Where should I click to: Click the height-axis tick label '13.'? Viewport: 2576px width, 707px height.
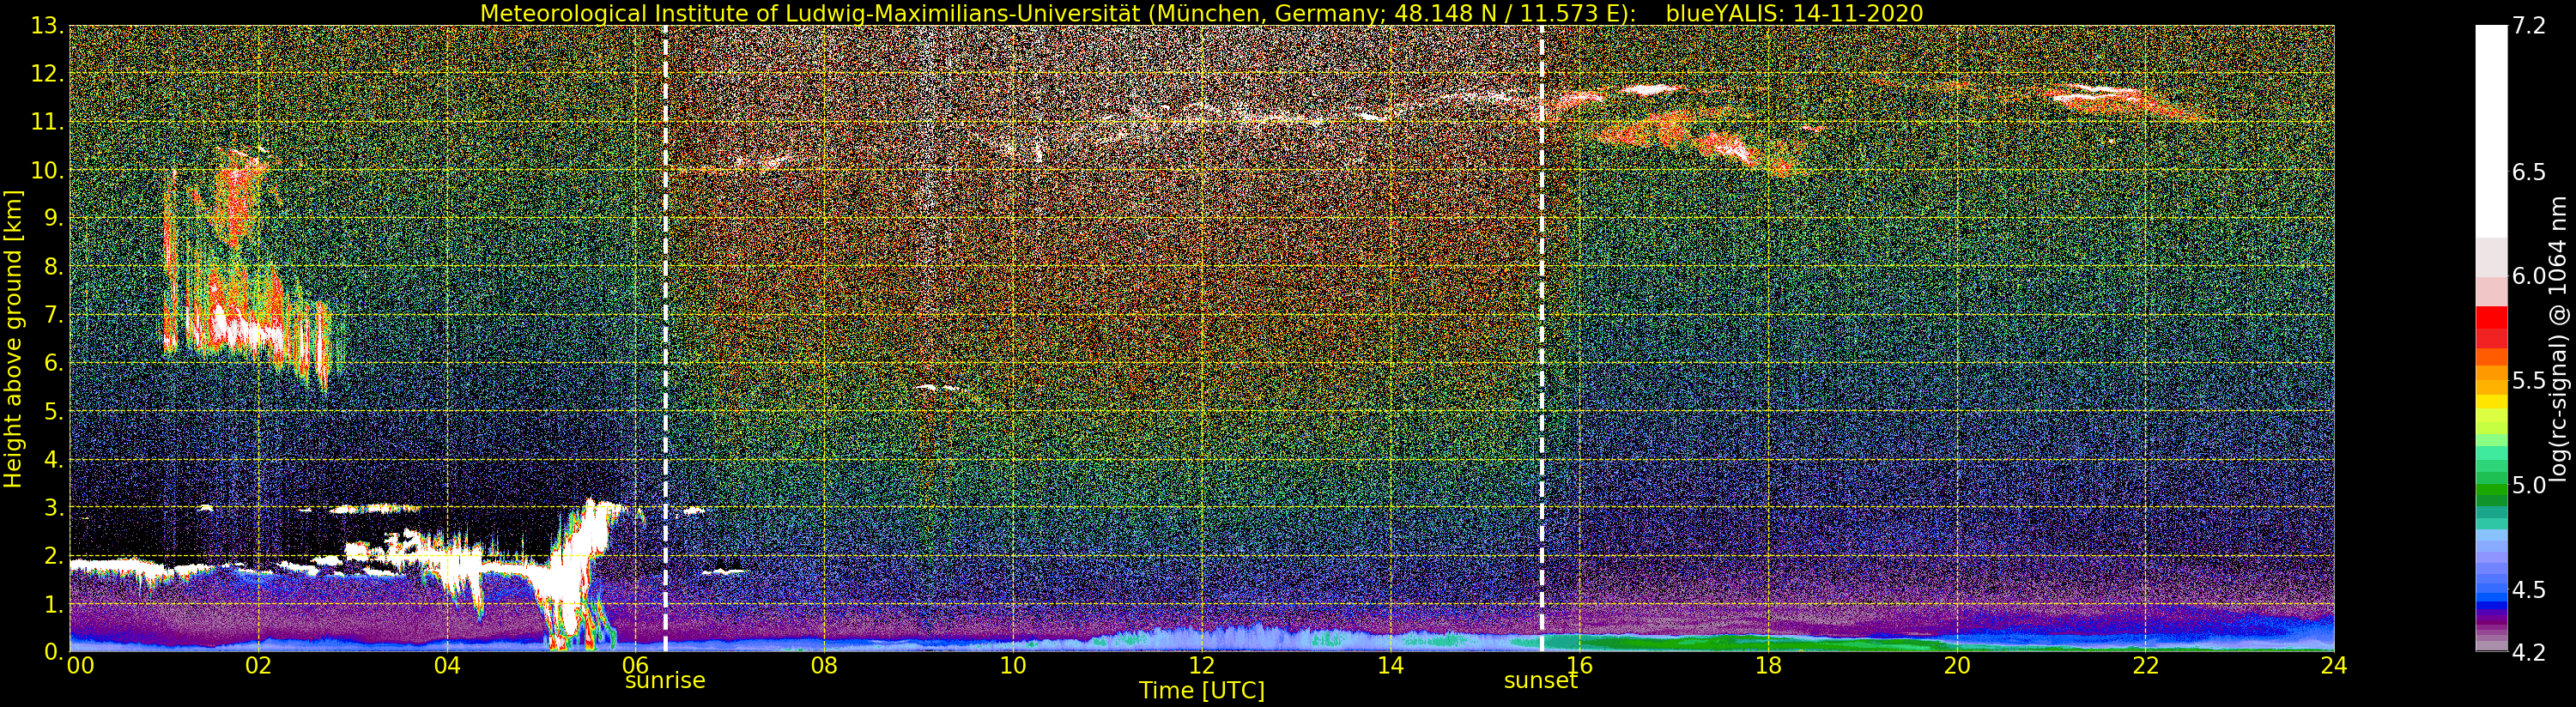click(47, 27)
